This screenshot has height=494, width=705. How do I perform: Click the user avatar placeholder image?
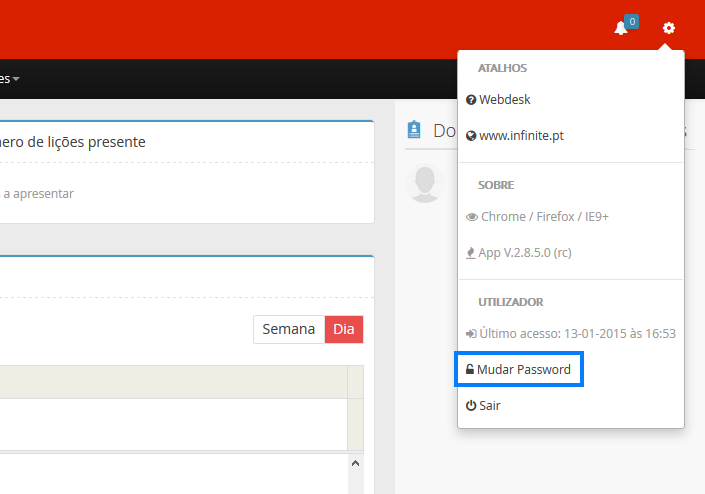(x=427, y=184)
